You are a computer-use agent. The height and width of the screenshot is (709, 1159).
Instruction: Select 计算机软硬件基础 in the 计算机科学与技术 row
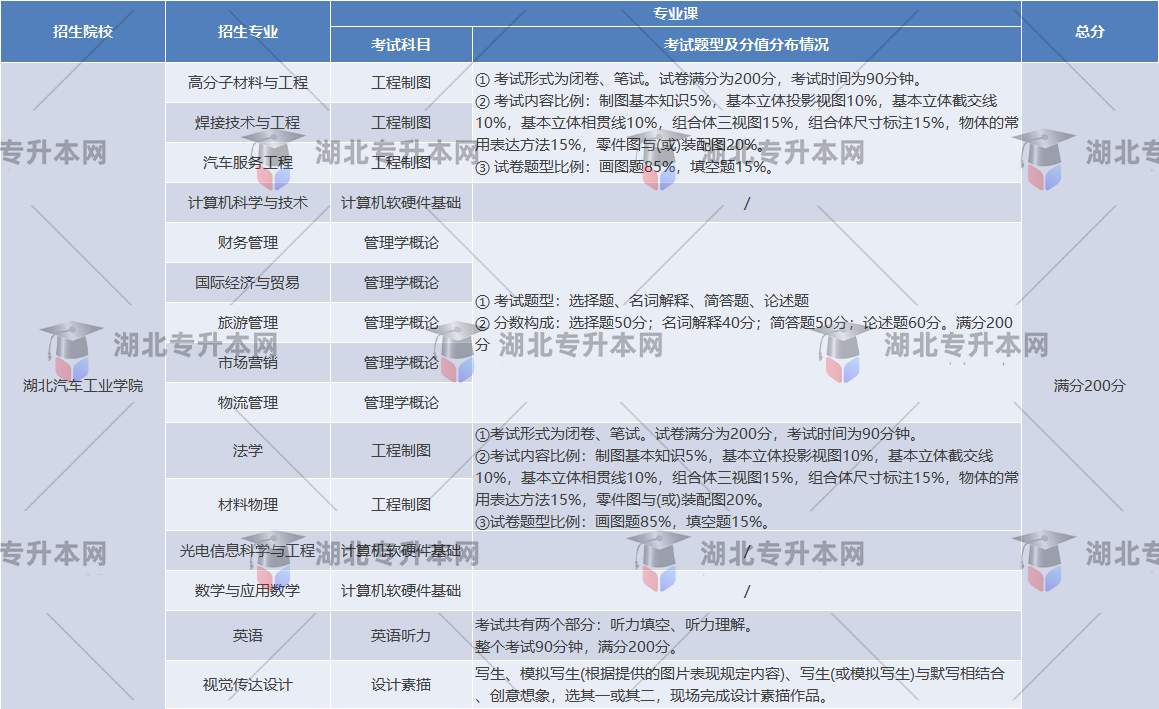point(401,203)
